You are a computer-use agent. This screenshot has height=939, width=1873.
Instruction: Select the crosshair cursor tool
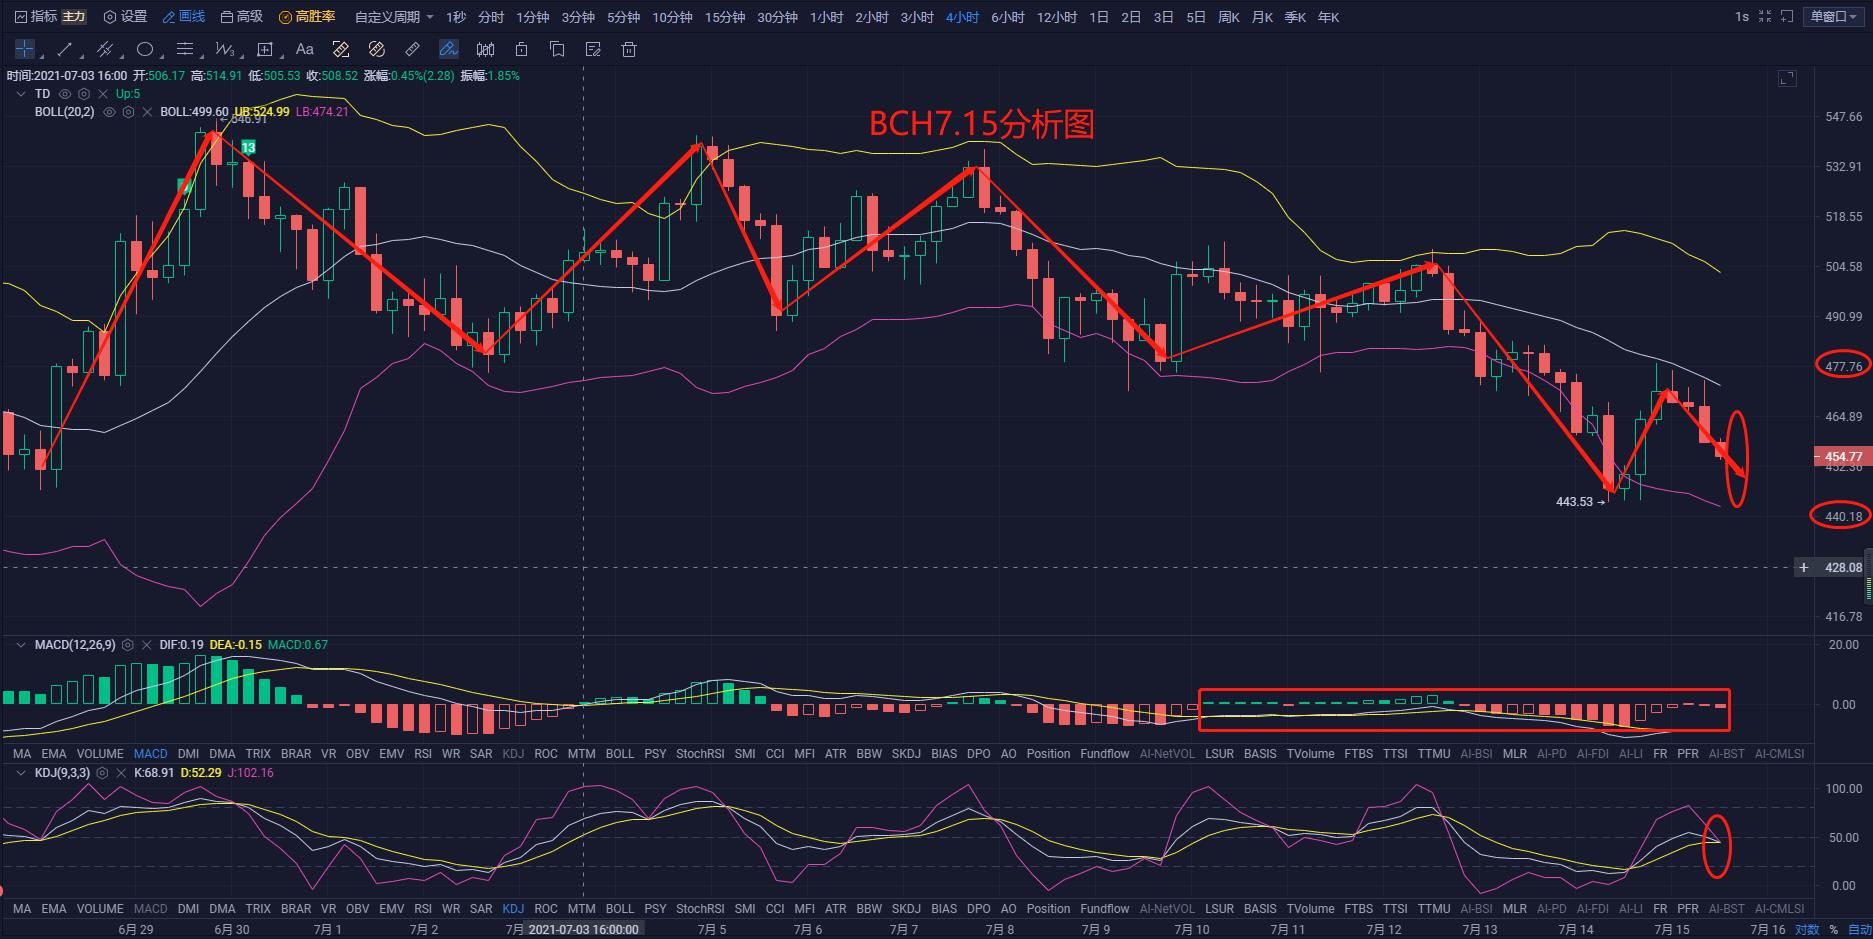point(24,49)
